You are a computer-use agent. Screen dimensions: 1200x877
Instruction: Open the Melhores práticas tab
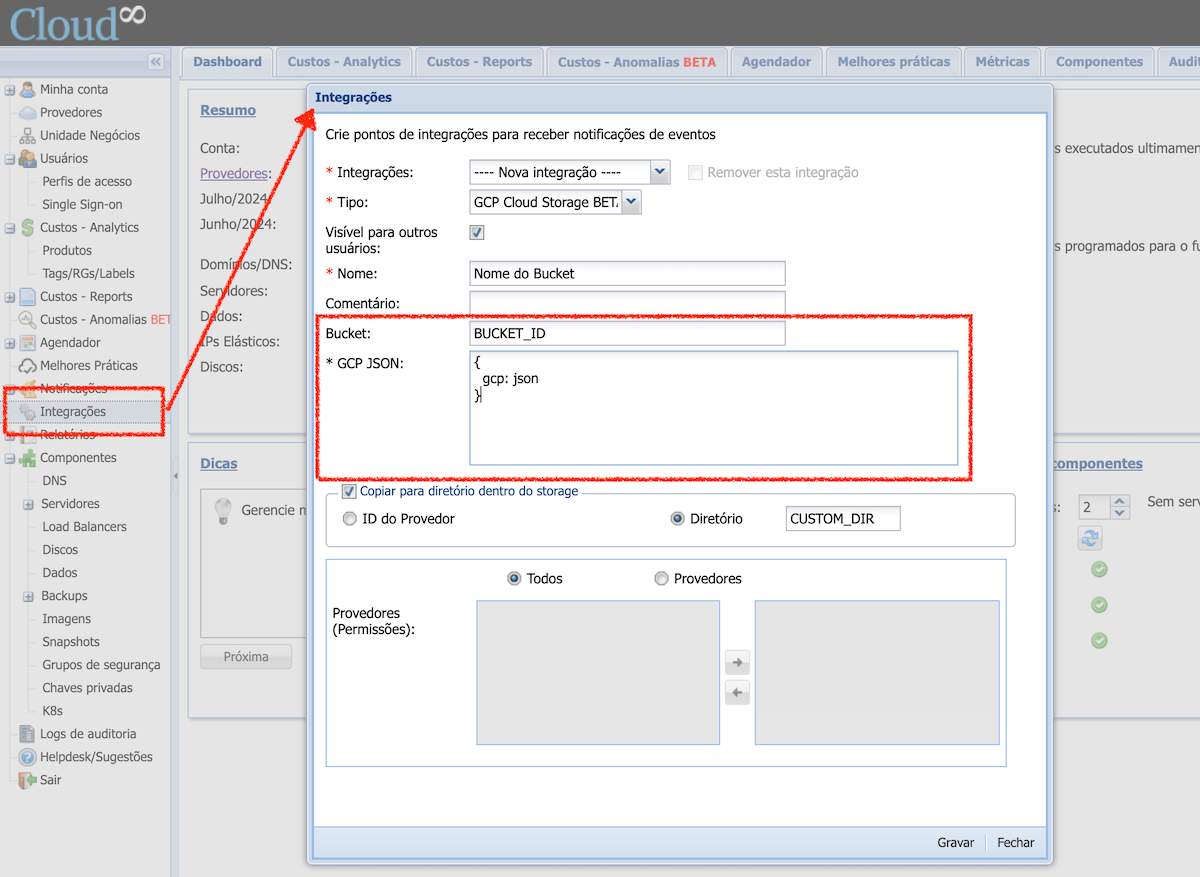894,62
